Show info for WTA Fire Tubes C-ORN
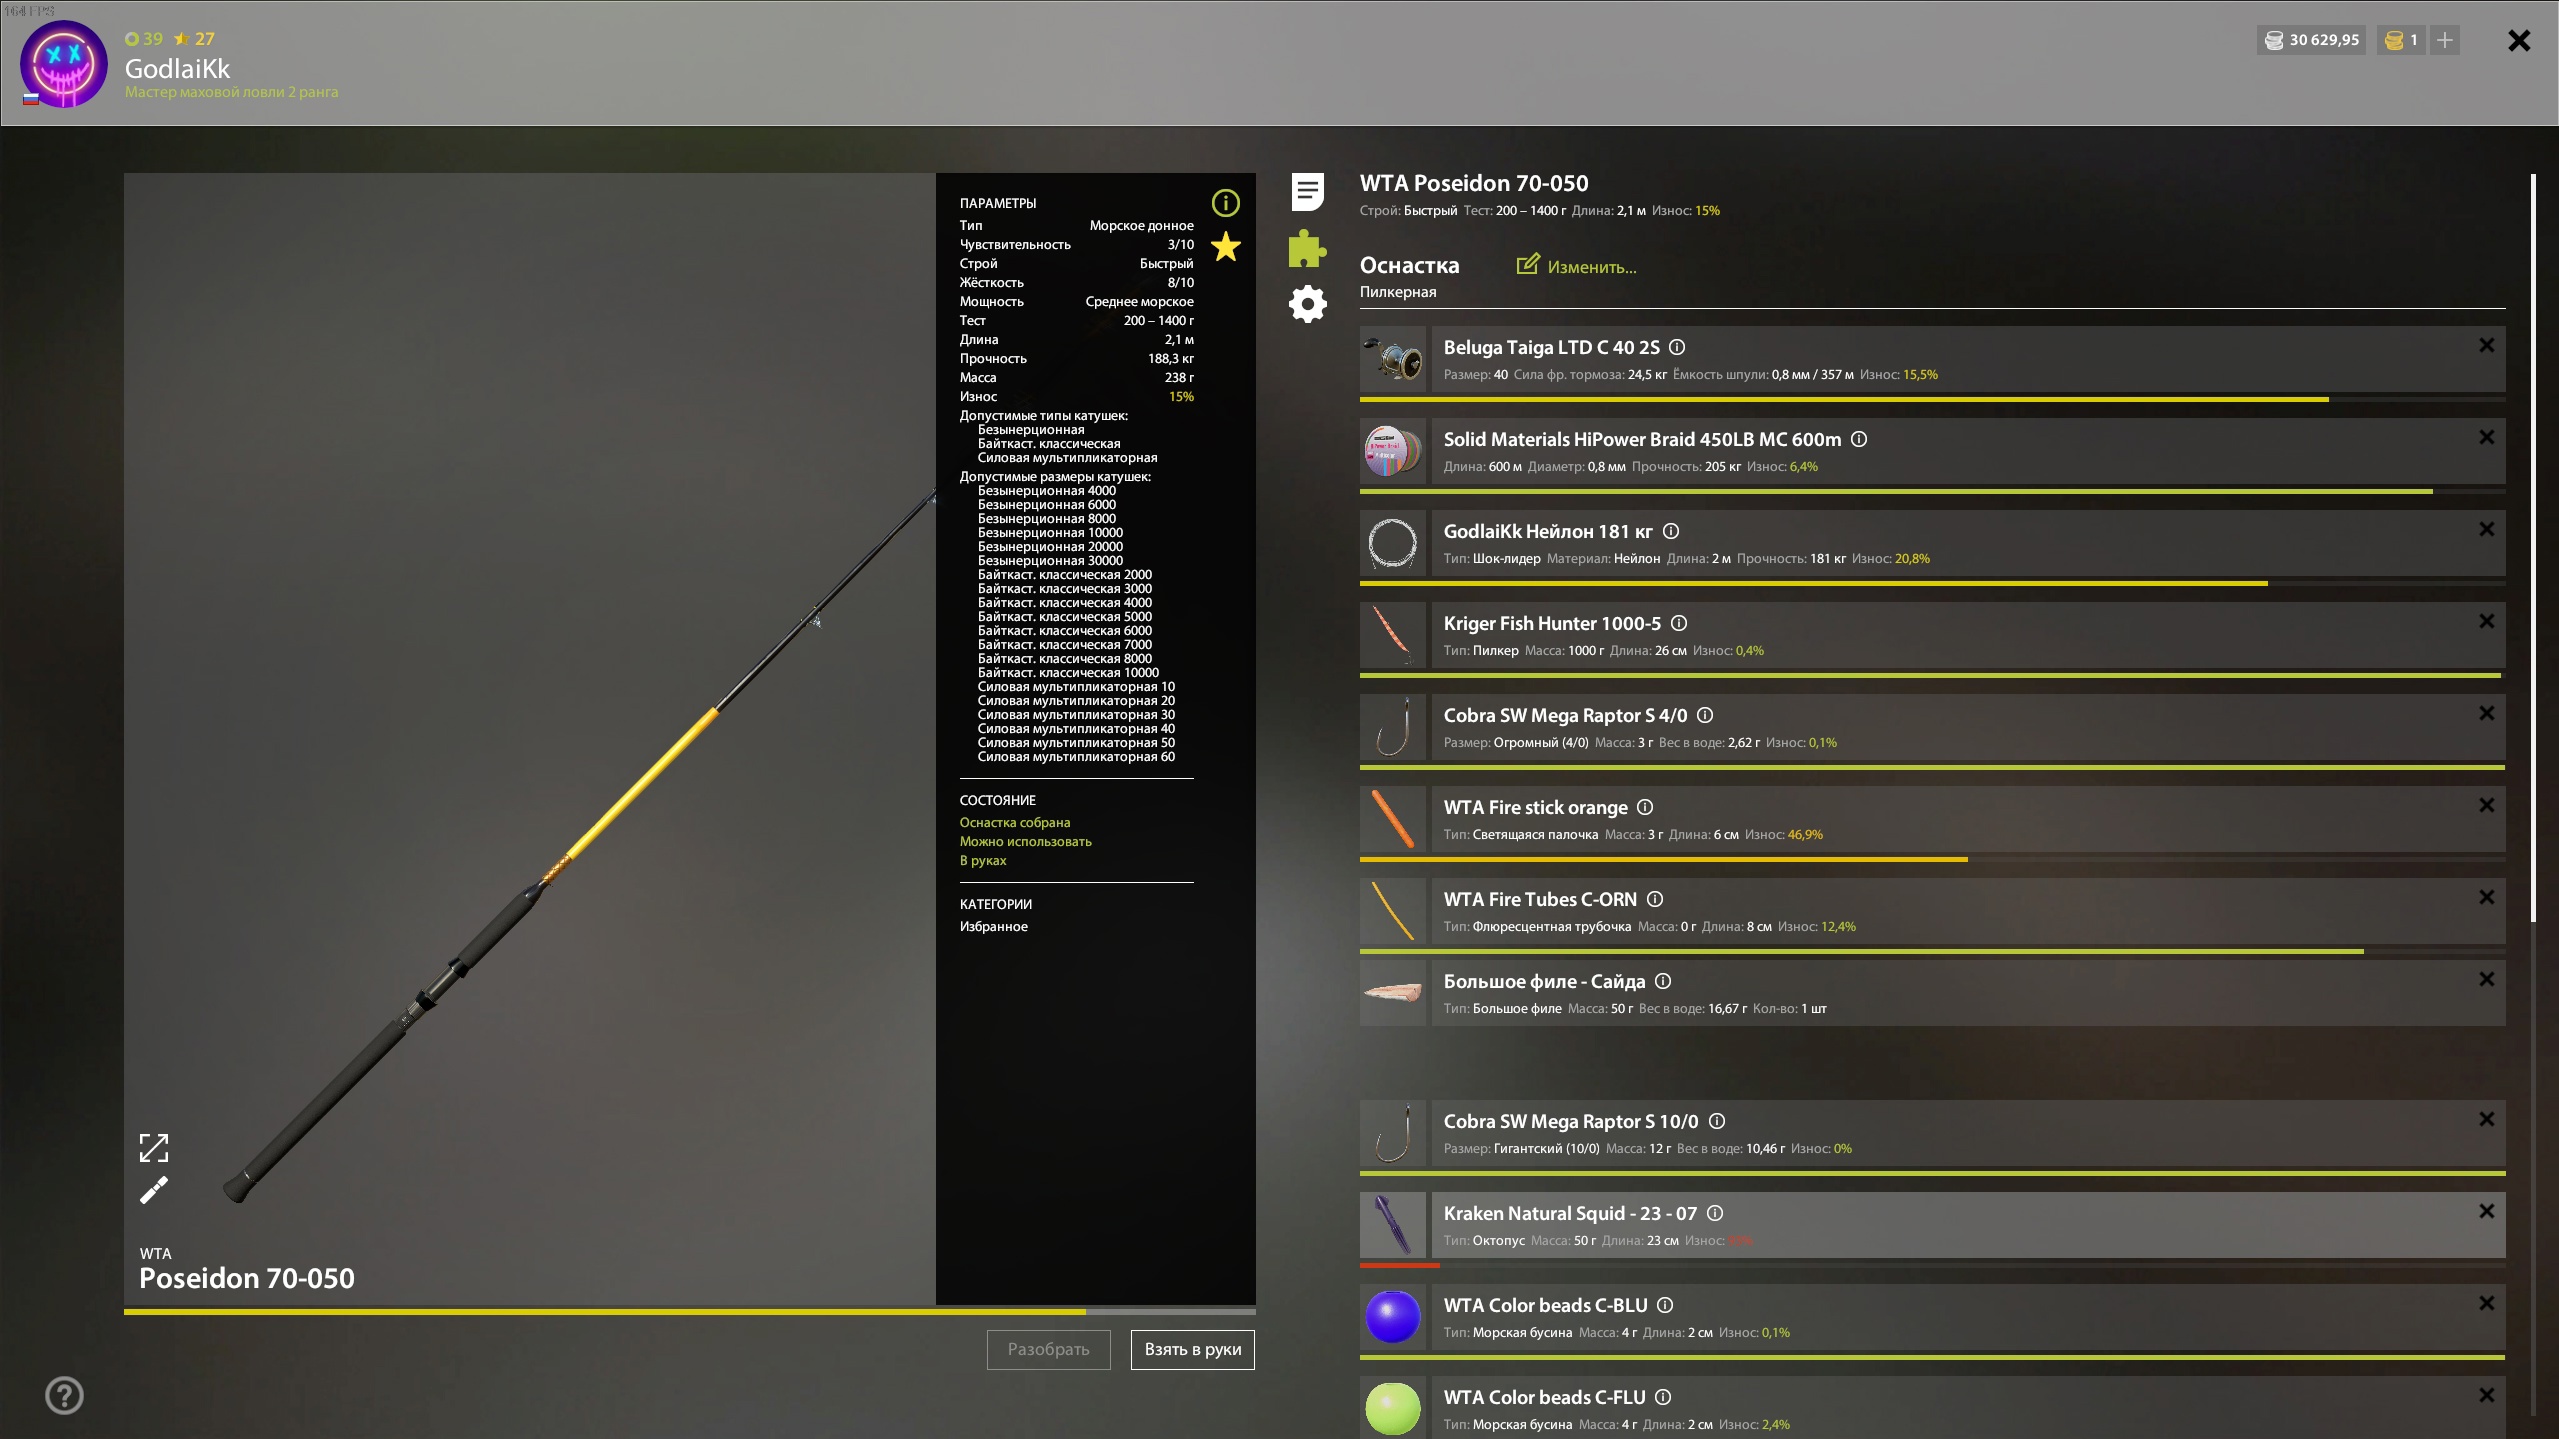 pyautogui.click(x=1655, y=899)
